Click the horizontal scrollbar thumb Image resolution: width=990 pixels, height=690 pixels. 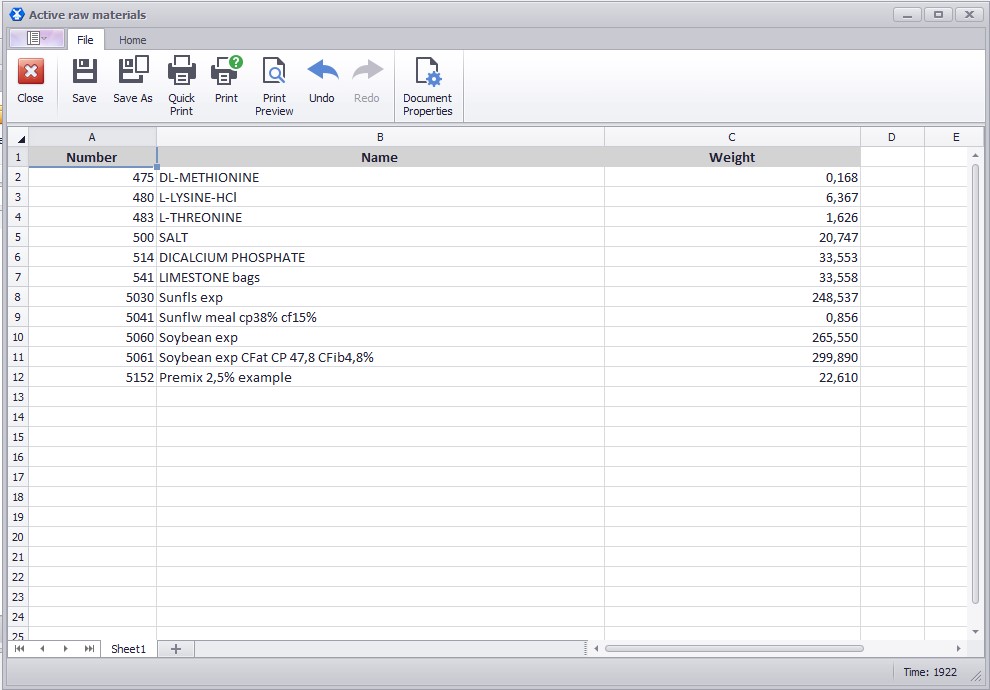pyautogui.click(x=734, y=648)
